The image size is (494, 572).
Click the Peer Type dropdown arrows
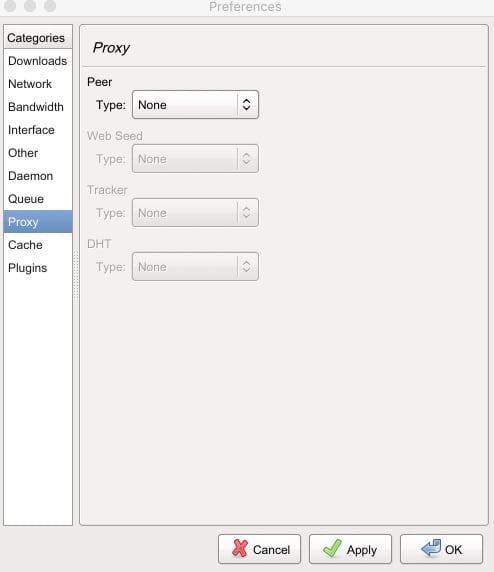tap(246, 105)
